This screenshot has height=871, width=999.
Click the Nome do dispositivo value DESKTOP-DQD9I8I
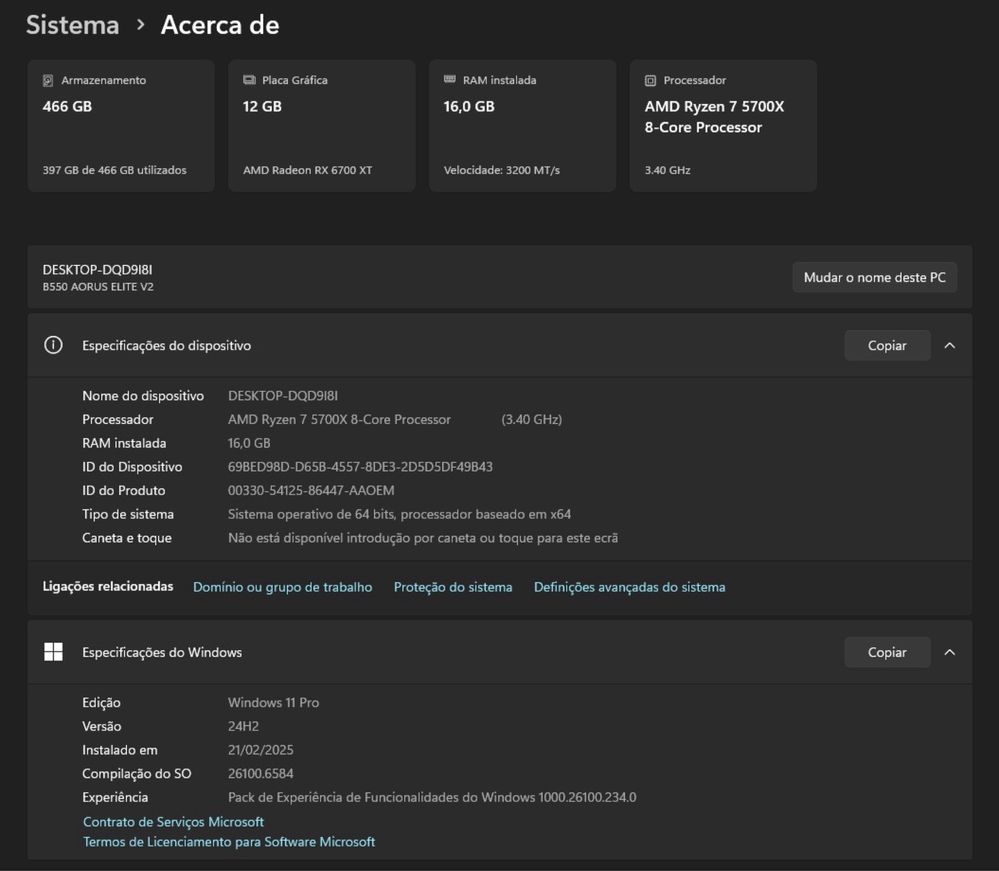(x=283, y=396)
